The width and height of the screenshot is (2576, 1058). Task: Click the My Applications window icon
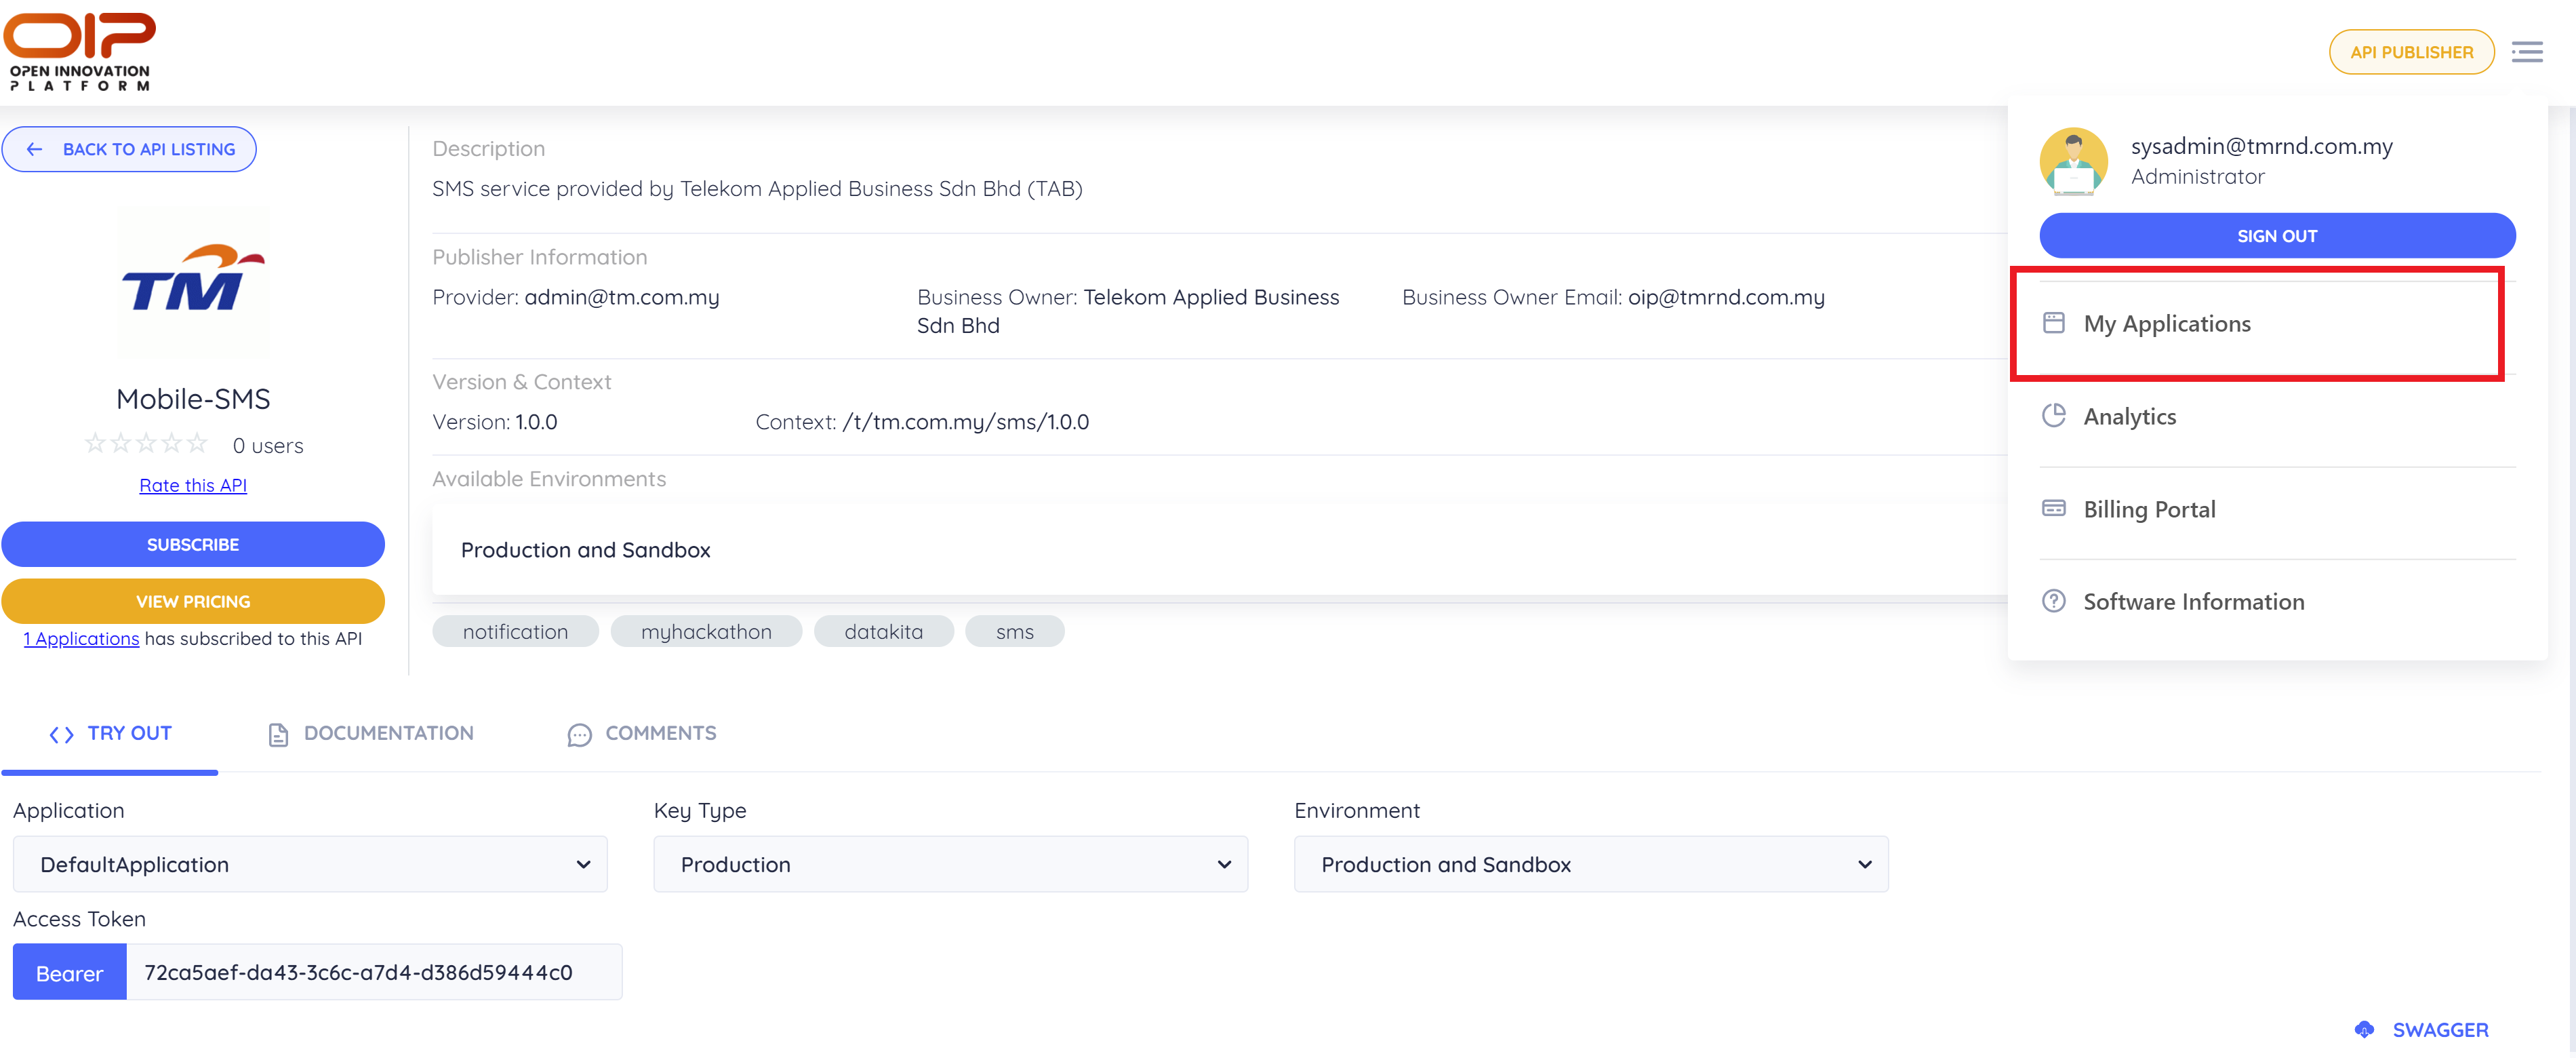pyautogui.click(x=2053, y=323)
